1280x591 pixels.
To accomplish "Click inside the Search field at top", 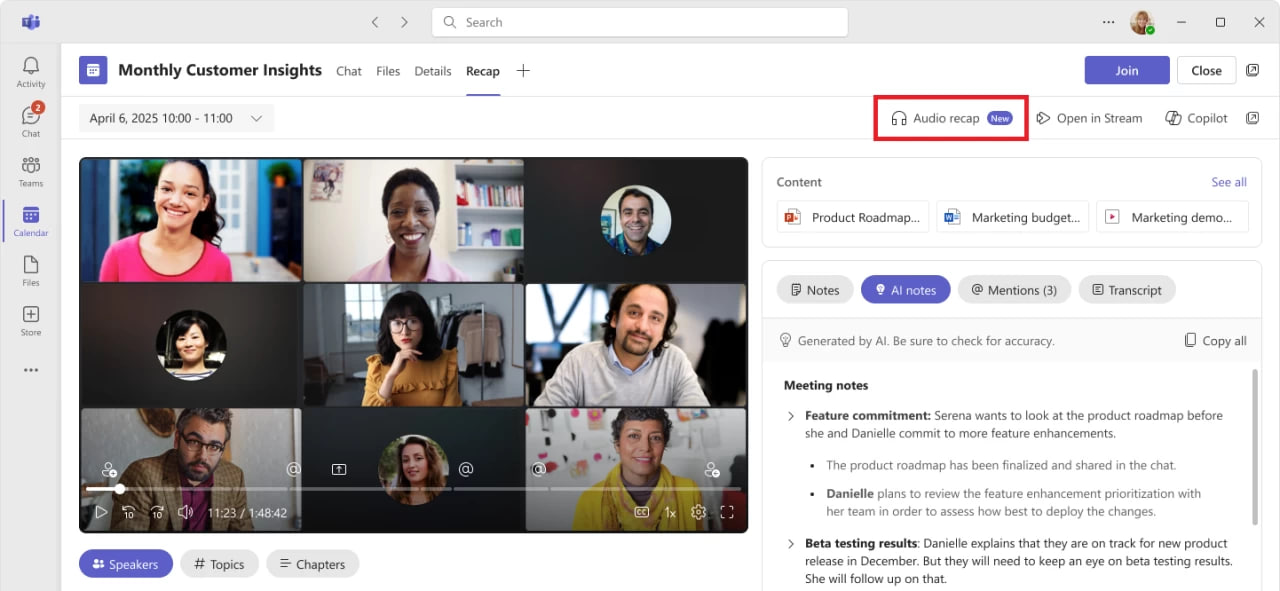I will 639,21.
